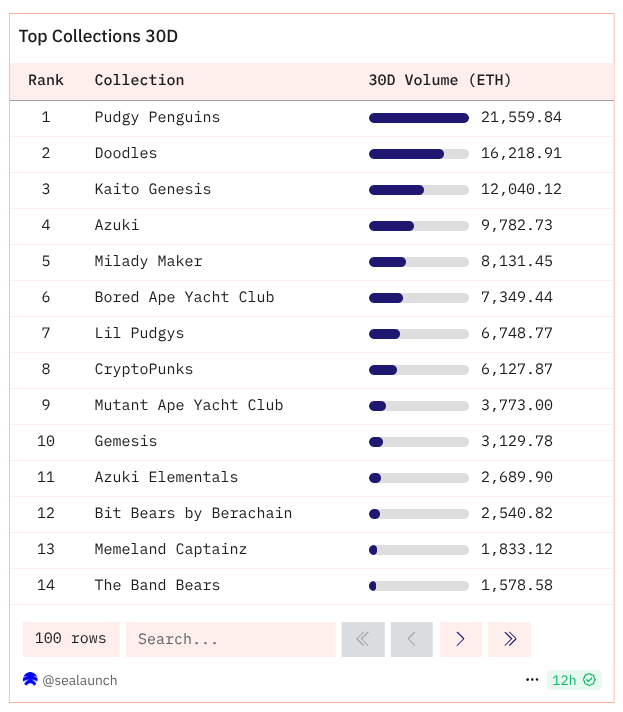
Task: Open the three-dot options menu
Action: pyautogui.click(x=532, y=680)
